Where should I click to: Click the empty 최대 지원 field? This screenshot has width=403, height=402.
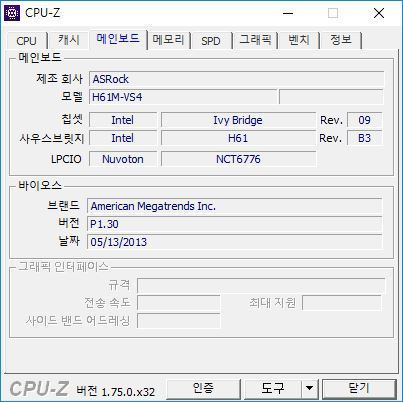[x=342, y=303]
